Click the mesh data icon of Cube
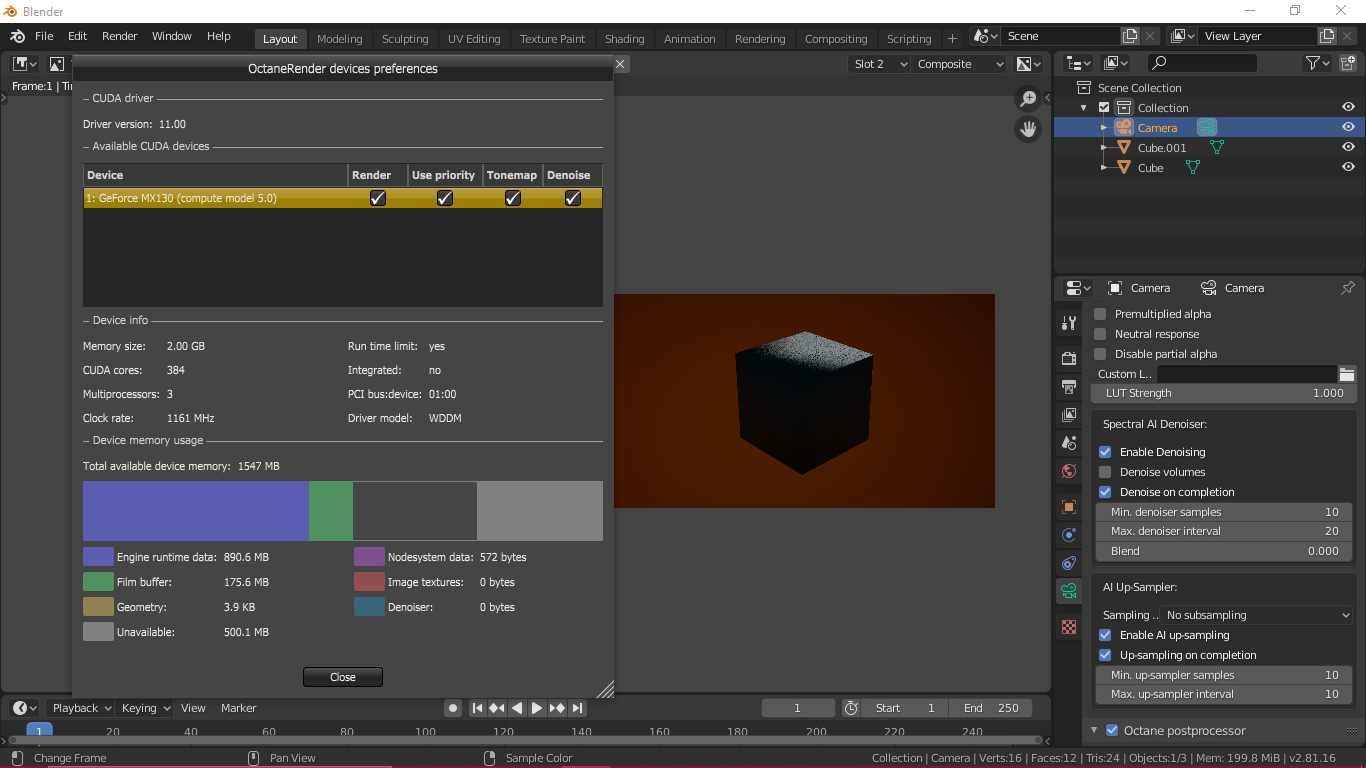Viewport: 1366px width, 768px height. click(x=1192, y=168)
